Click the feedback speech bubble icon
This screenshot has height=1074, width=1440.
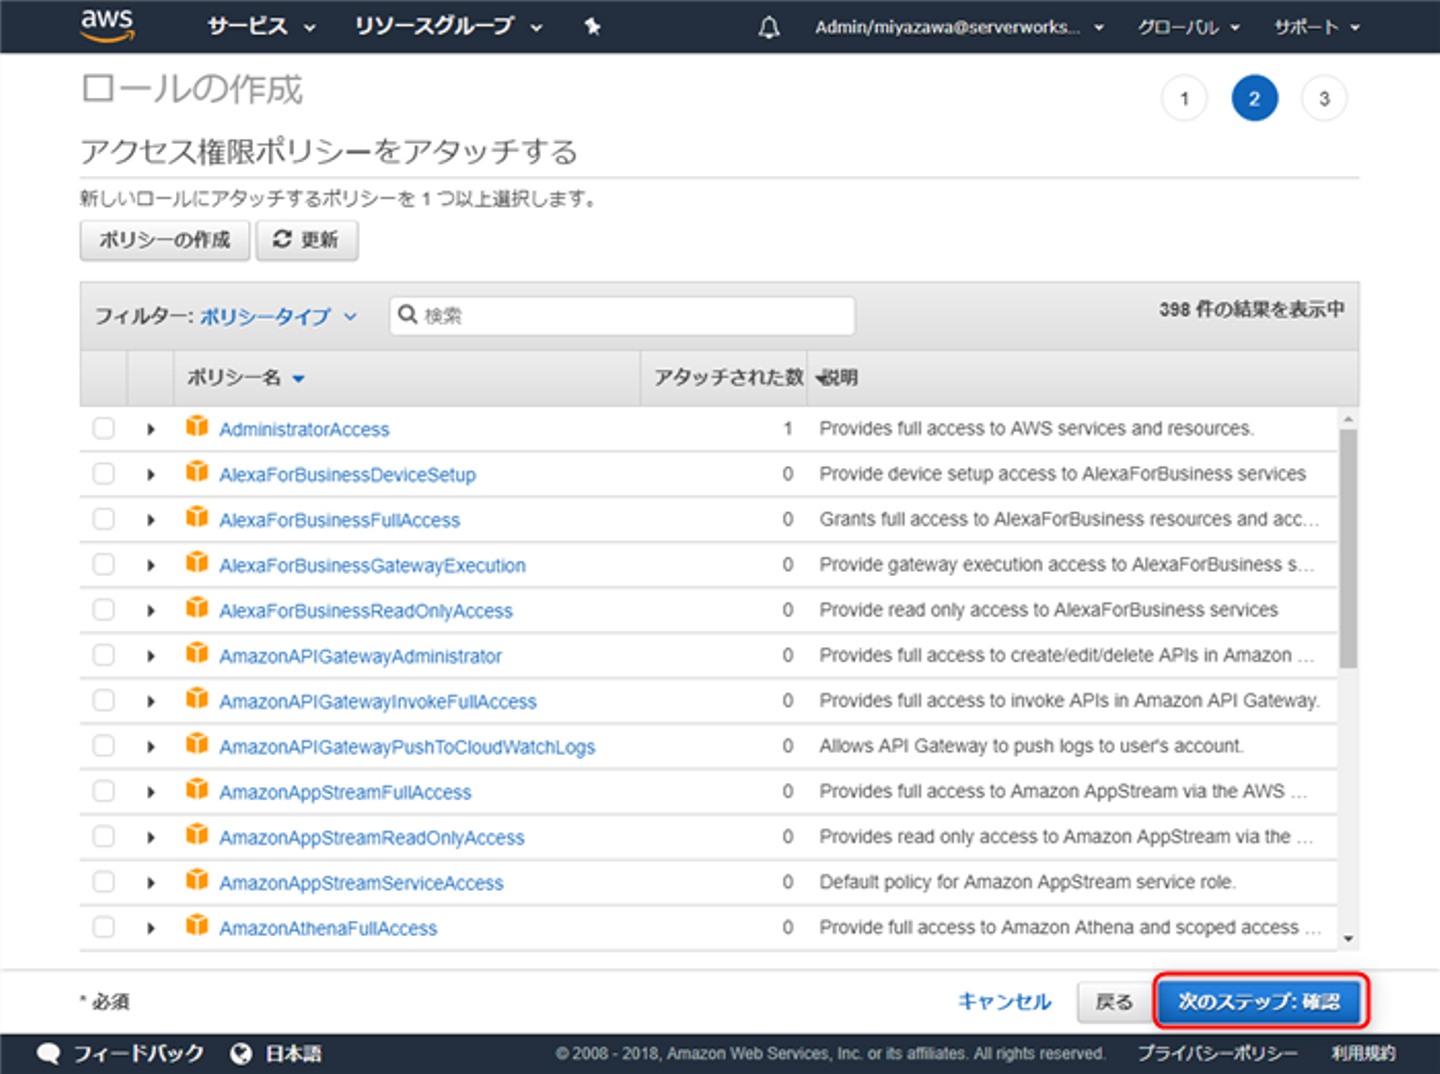click(x=49, y=1053)
